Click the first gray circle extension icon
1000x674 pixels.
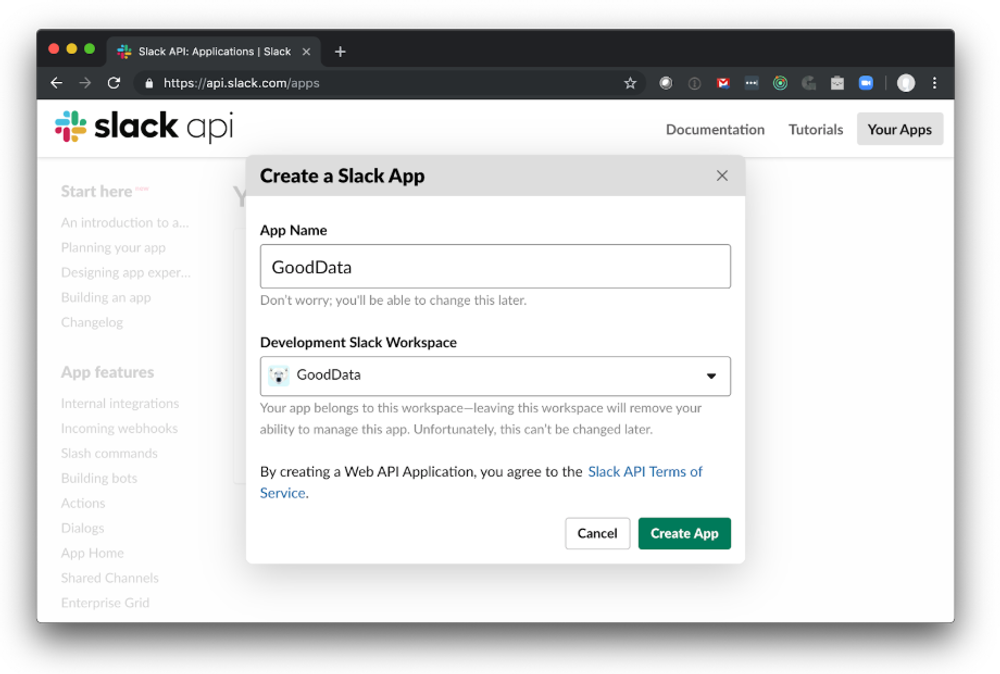(665, 83)
